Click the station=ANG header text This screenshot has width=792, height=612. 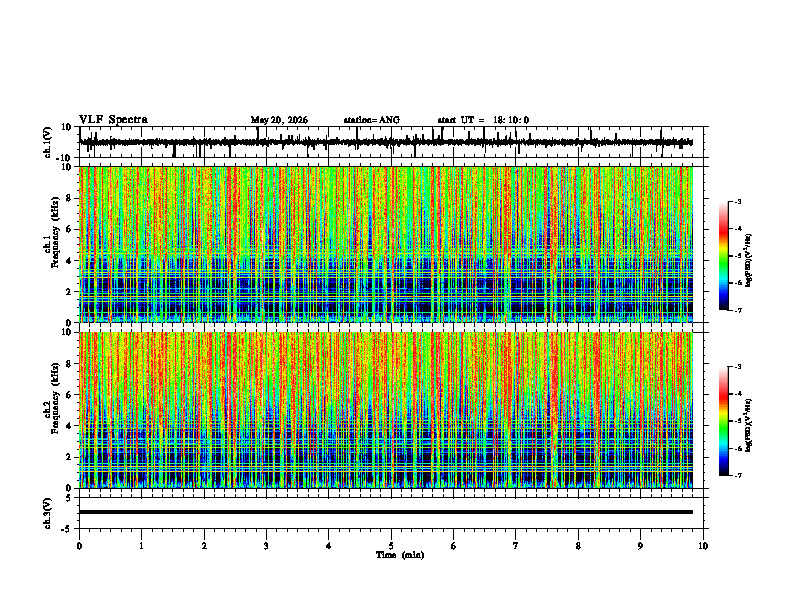click(x=372, y=120)
